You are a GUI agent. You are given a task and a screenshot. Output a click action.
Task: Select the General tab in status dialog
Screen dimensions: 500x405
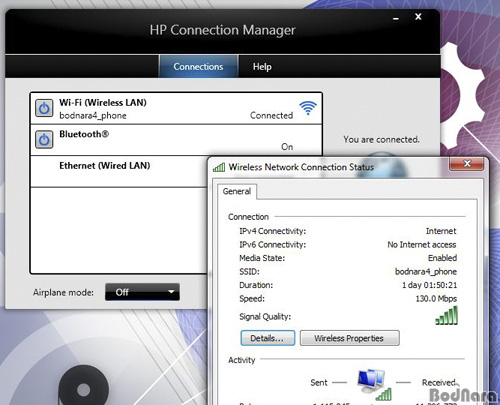(x=237, y=191)
